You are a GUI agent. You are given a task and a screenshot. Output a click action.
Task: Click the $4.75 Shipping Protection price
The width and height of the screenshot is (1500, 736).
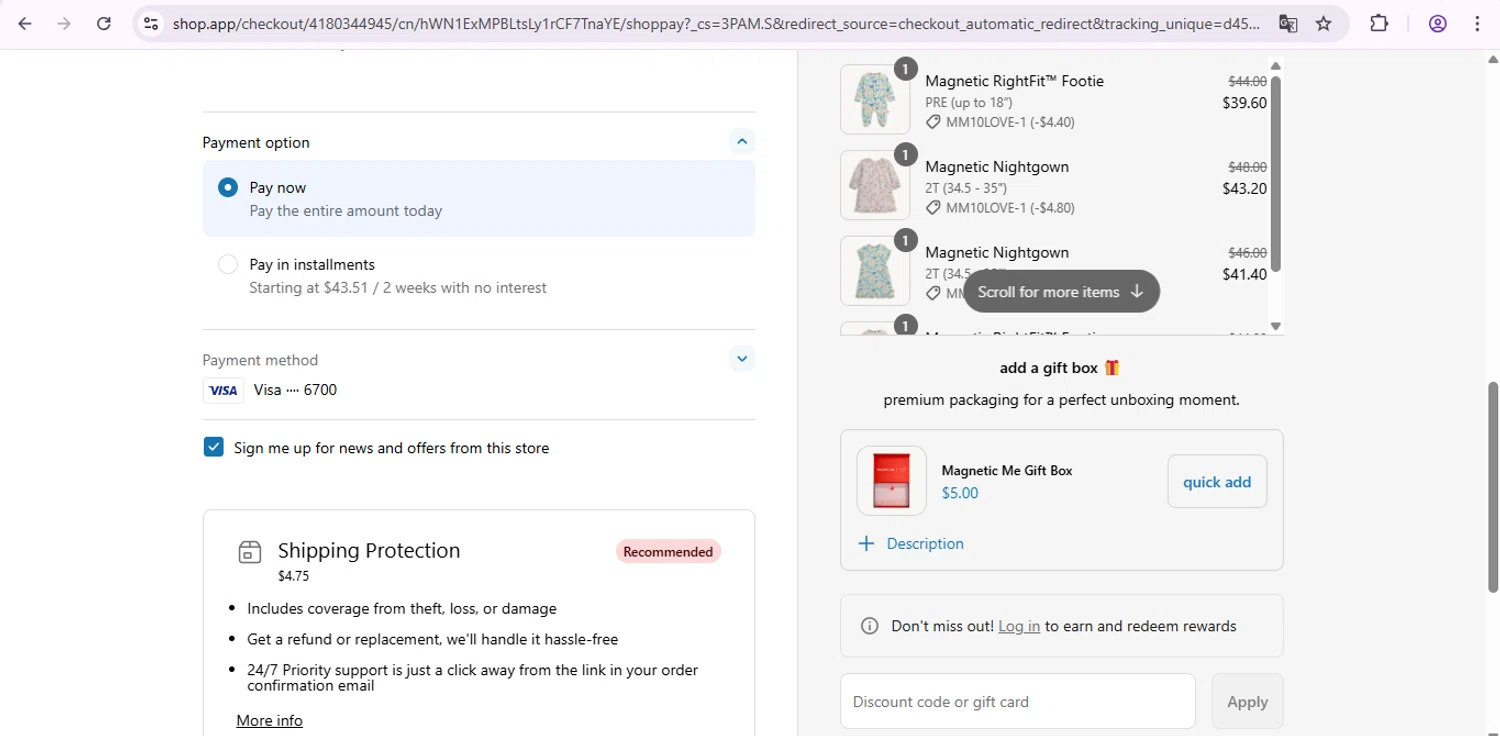point(293,576)
